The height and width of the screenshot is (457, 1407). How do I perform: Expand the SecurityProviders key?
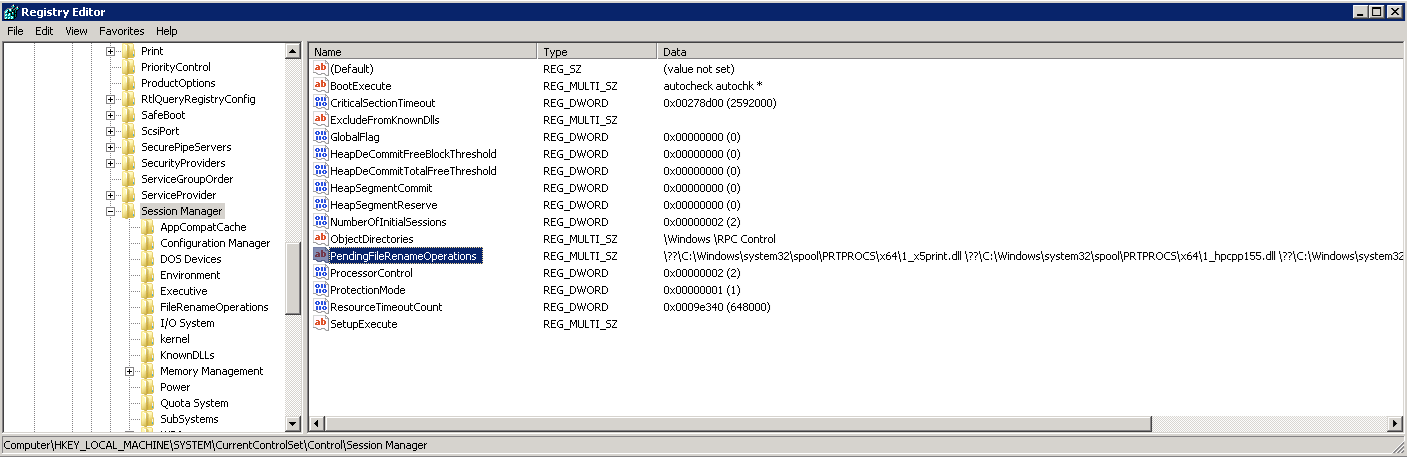tap(111, 163)
